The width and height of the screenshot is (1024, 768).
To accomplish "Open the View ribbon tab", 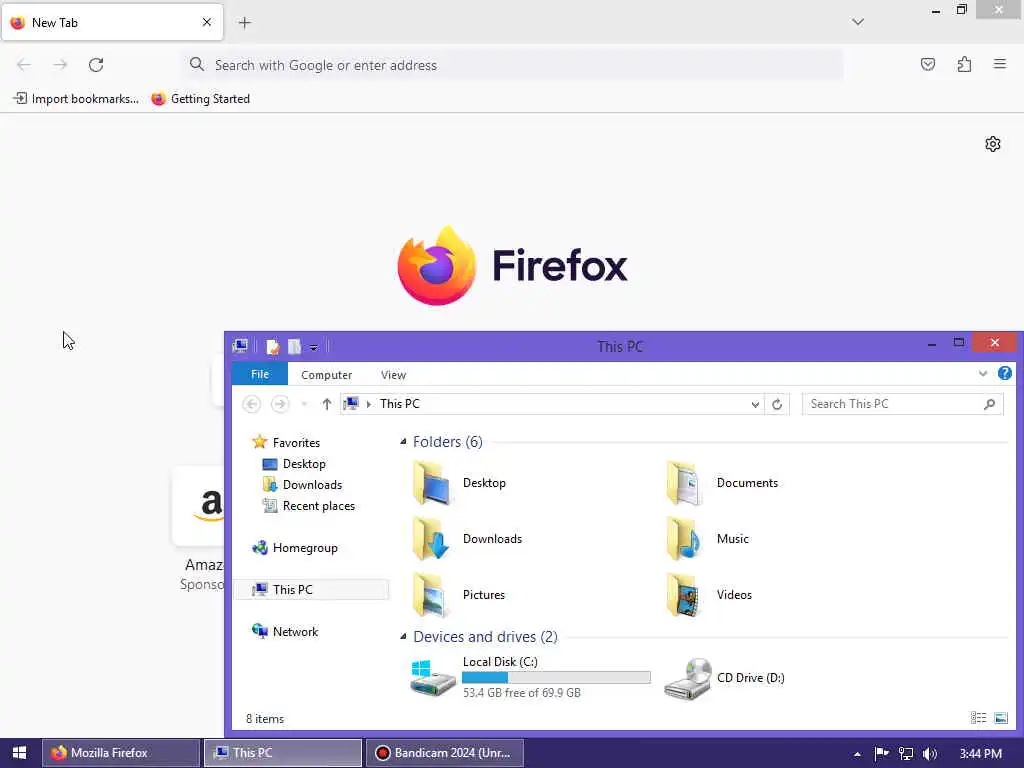I will click(393, 375).
